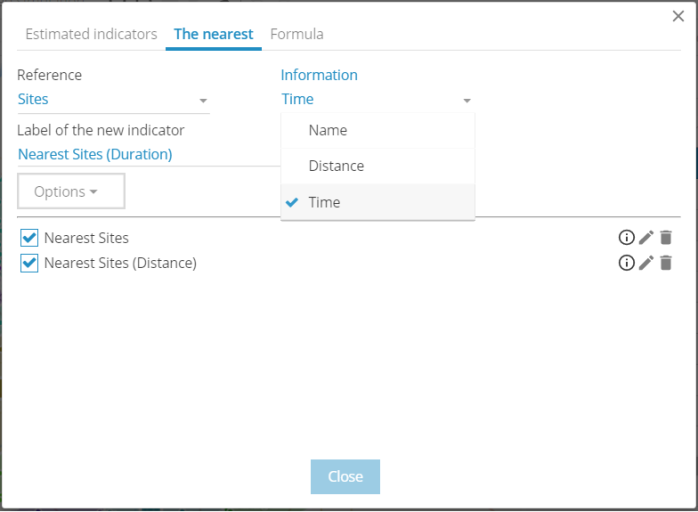Focus the new indicator label field

coord(149,154)
